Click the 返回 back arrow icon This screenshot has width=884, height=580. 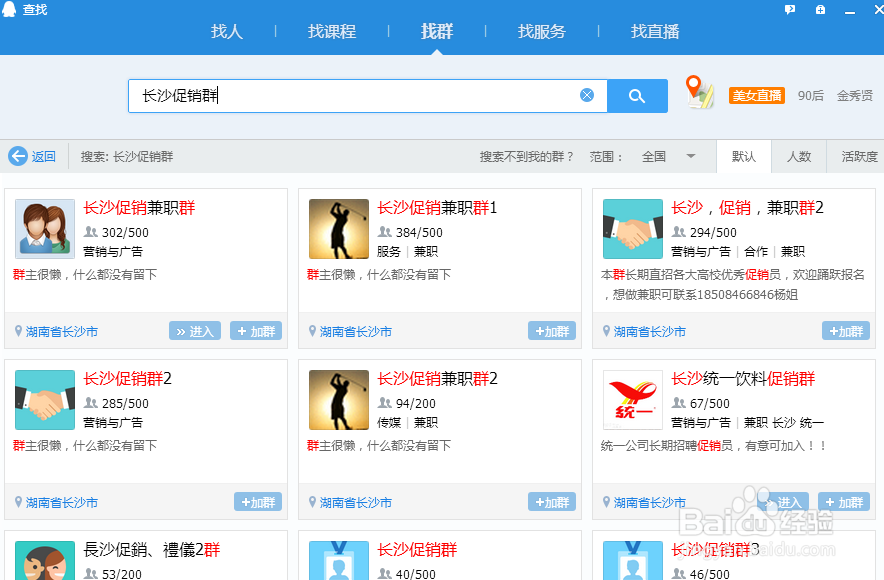pos(17,156)
